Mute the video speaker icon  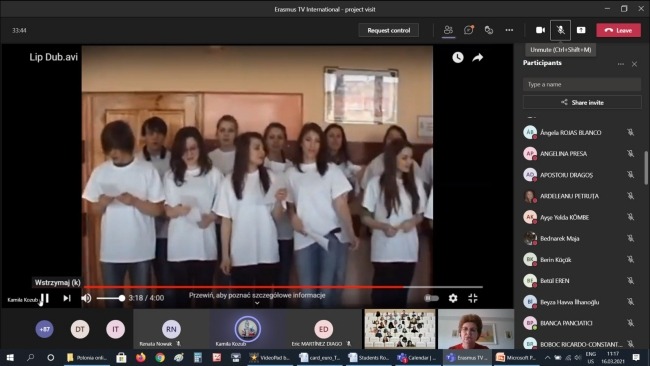click(x=86, y=298)
